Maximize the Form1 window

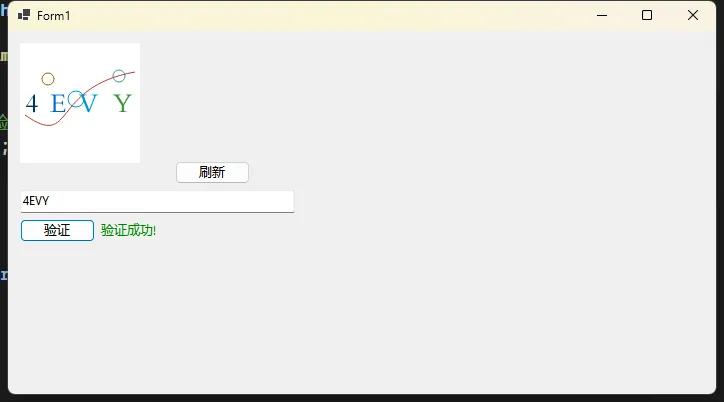pyautogui.click(x=647, y=15)
